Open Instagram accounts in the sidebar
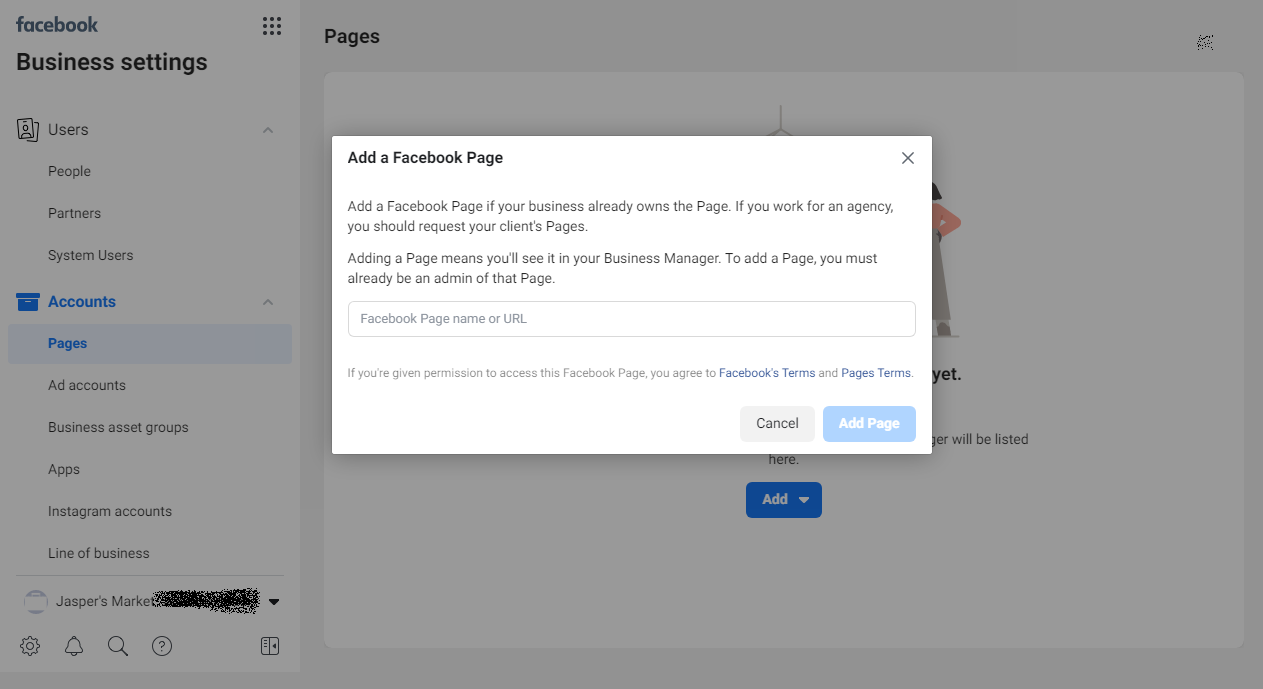The width and height of the screenshot is (1263, 689). tap(110, 511)
